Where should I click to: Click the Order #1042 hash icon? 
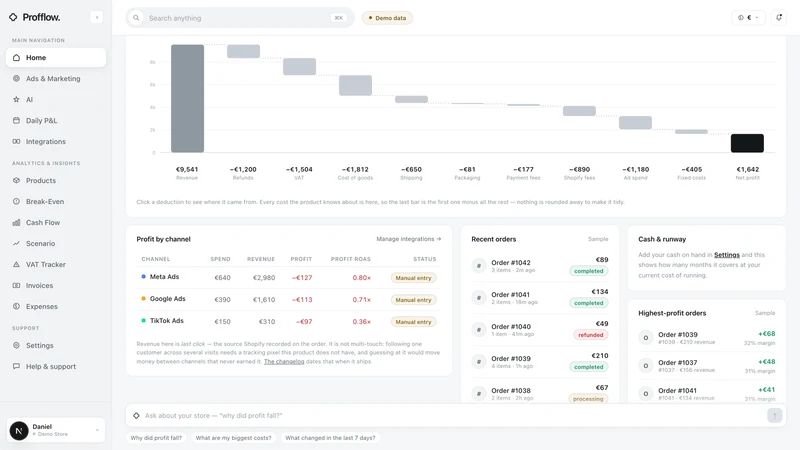[479, 266]
